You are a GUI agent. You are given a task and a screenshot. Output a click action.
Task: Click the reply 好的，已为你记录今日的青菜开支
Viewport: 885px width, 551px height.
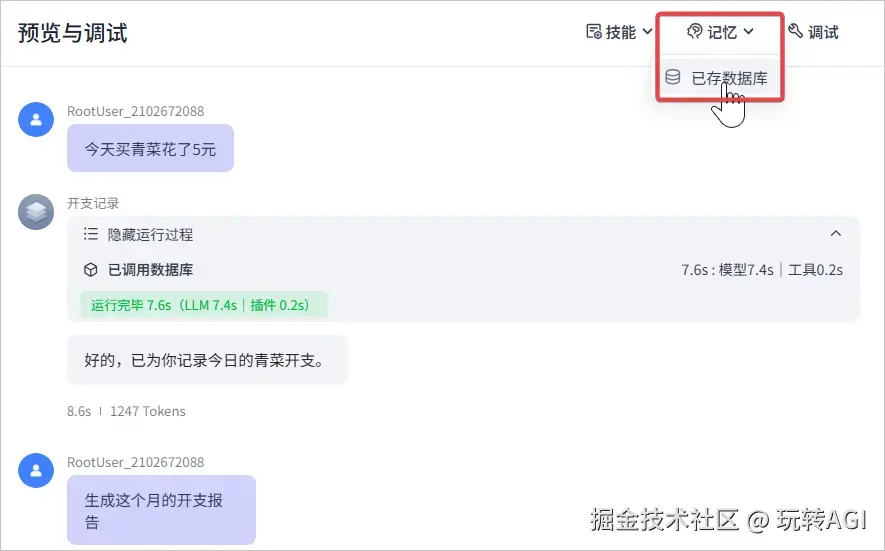207,360
